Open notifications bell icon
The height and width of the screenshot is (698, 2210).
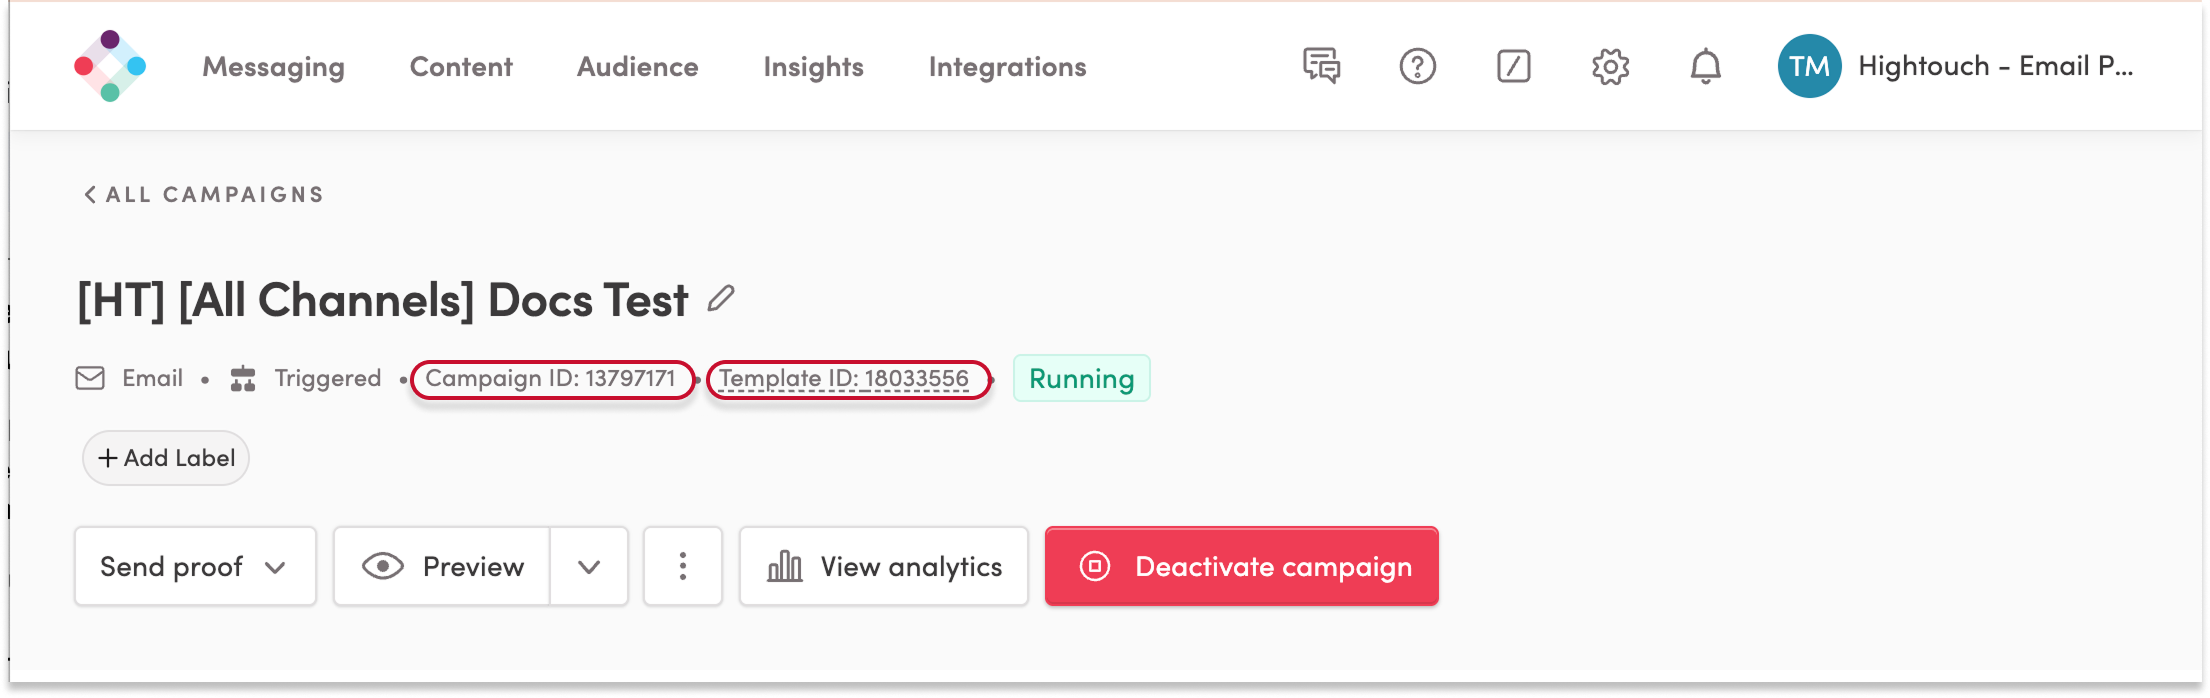1705,66
